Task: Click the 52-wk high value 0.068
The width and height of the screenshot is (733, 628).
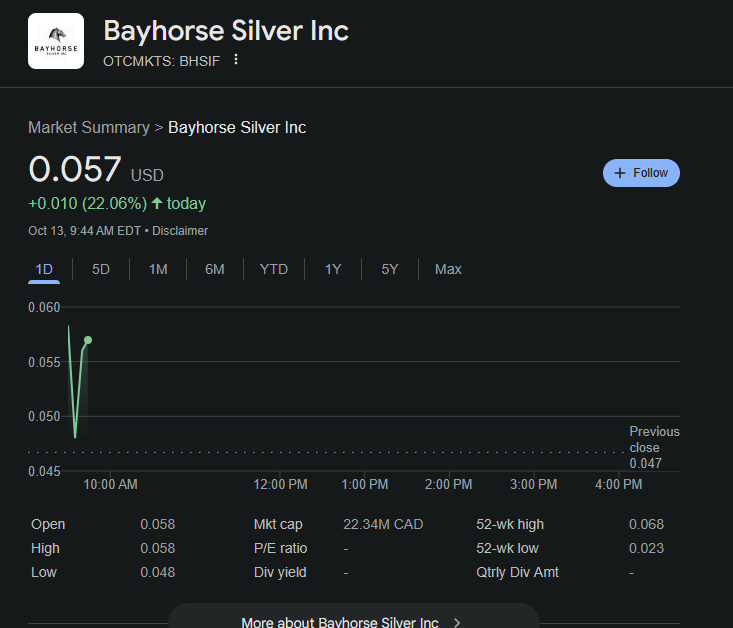Action: 646,525
